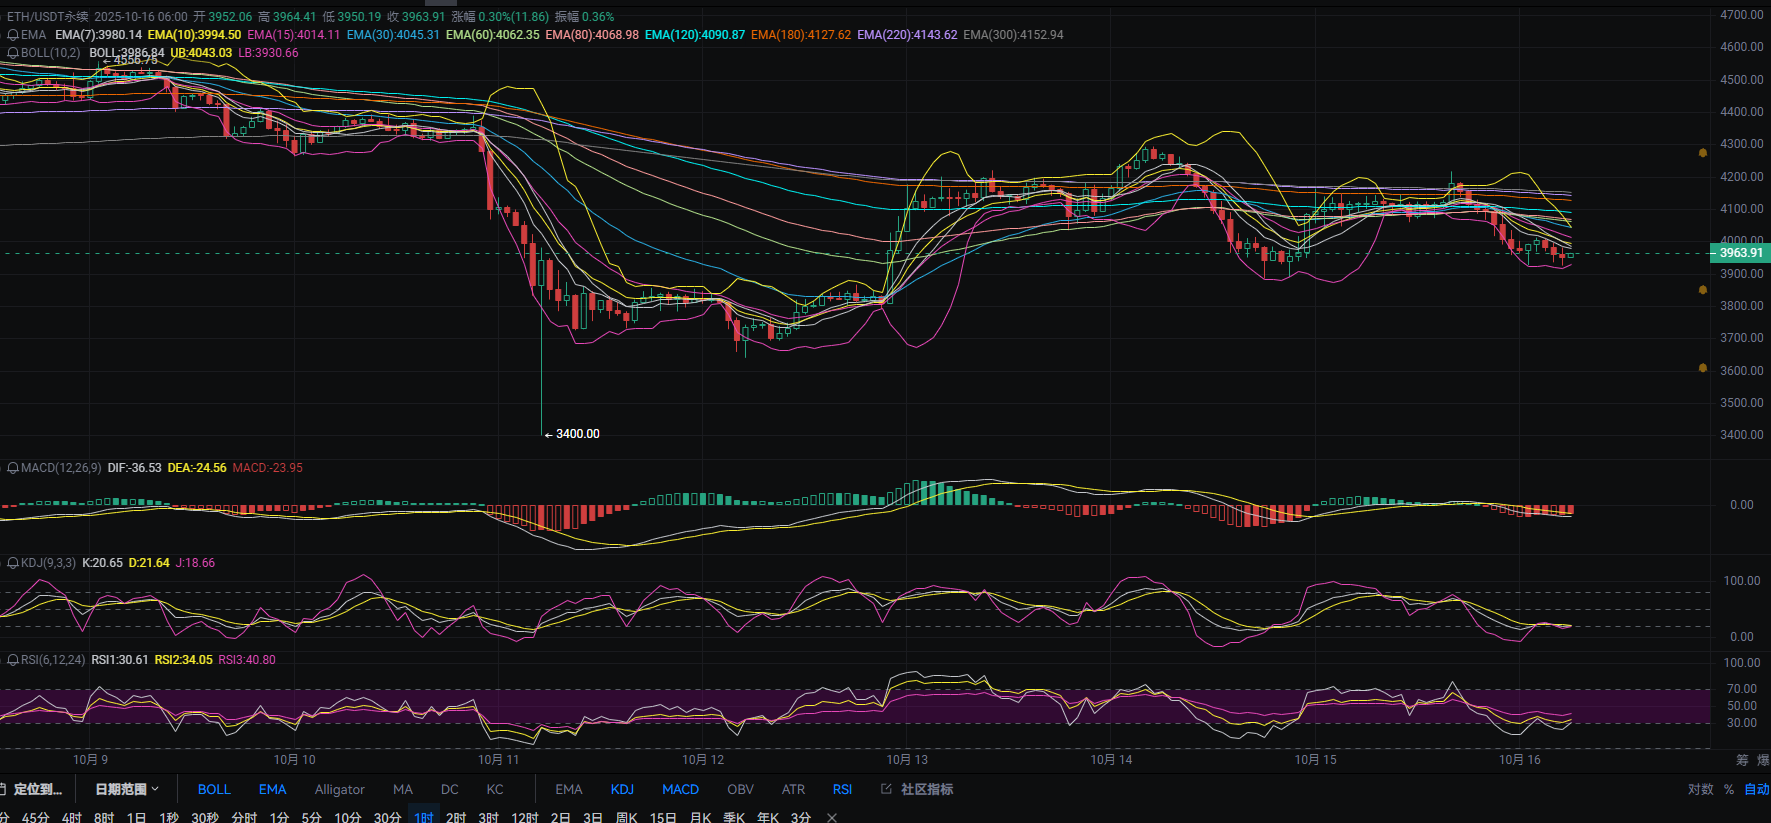This screenshot has width=1771, height=823.
Task: Switch to the 4时 timeframe tab
Action: pos(72,817)
